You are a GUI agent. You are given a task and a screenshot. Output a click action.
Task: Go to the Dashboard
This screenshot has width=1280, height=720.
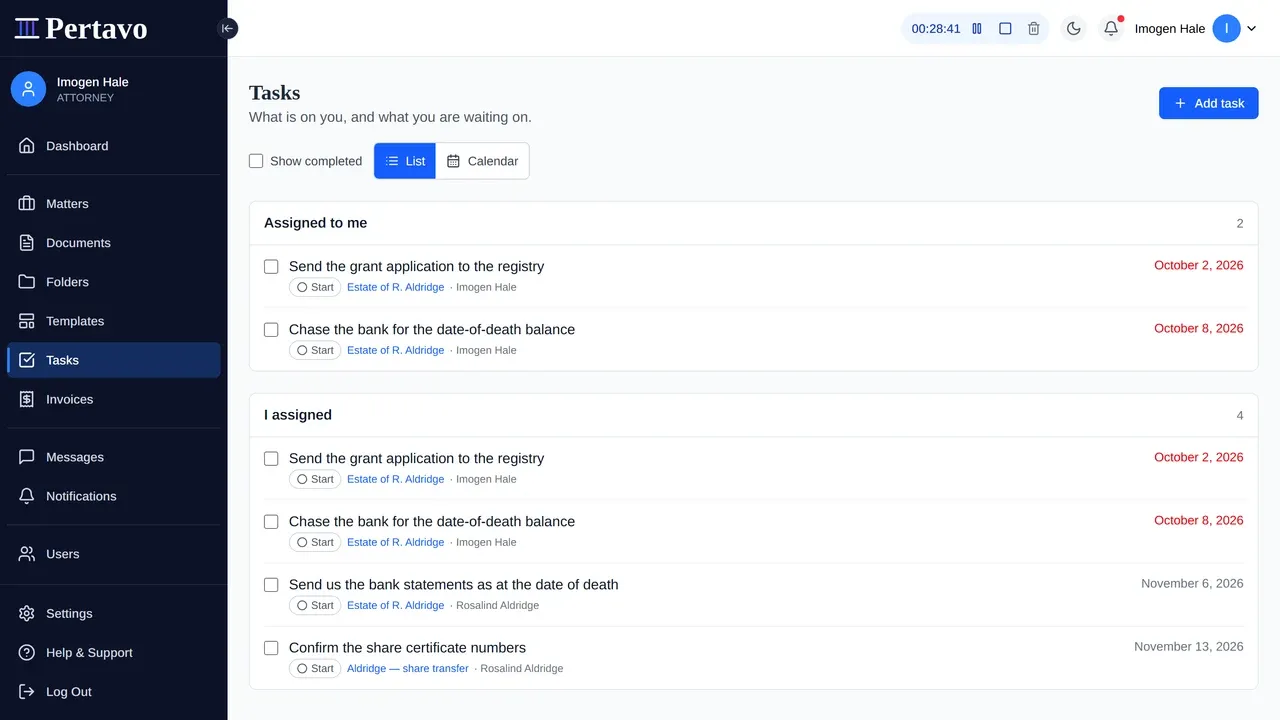[x=113, y=146]
